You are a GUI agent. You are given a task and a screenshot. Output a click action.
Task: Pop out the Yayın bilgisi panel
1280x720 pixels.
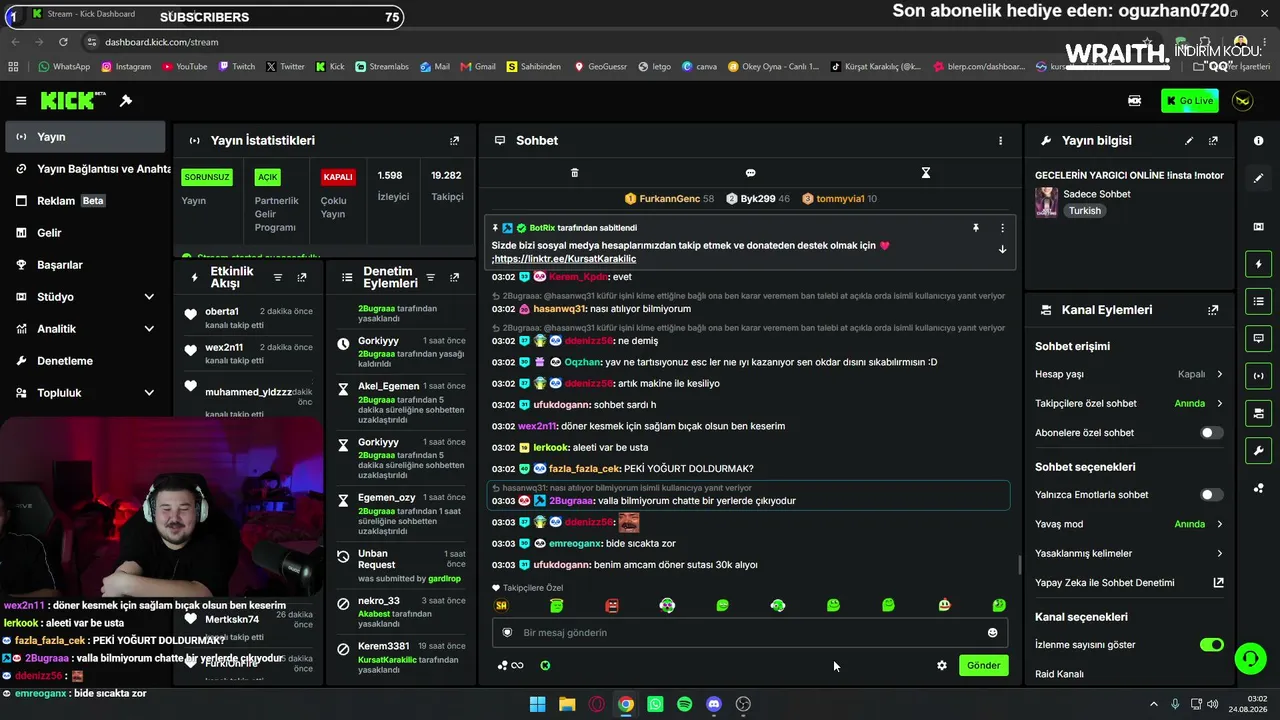click(x=1214, y=141)
